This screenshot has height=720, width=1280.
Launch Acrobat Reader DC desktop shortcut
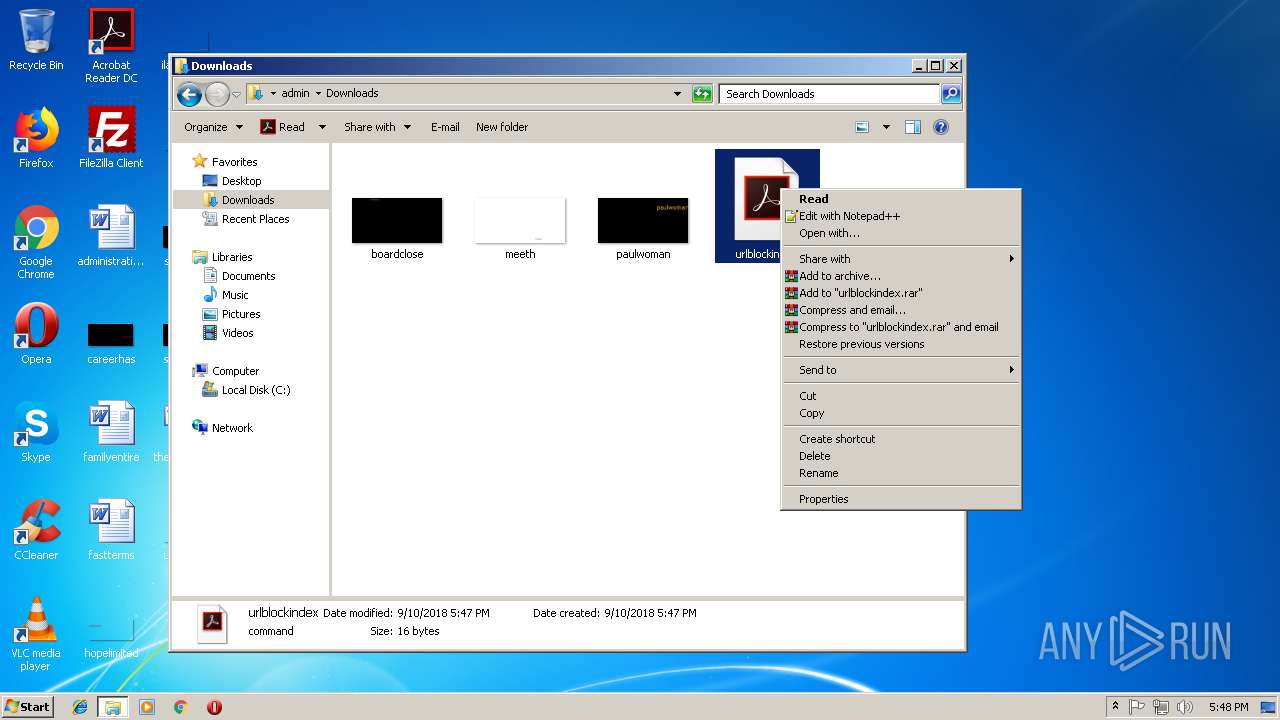coord(111,46)
